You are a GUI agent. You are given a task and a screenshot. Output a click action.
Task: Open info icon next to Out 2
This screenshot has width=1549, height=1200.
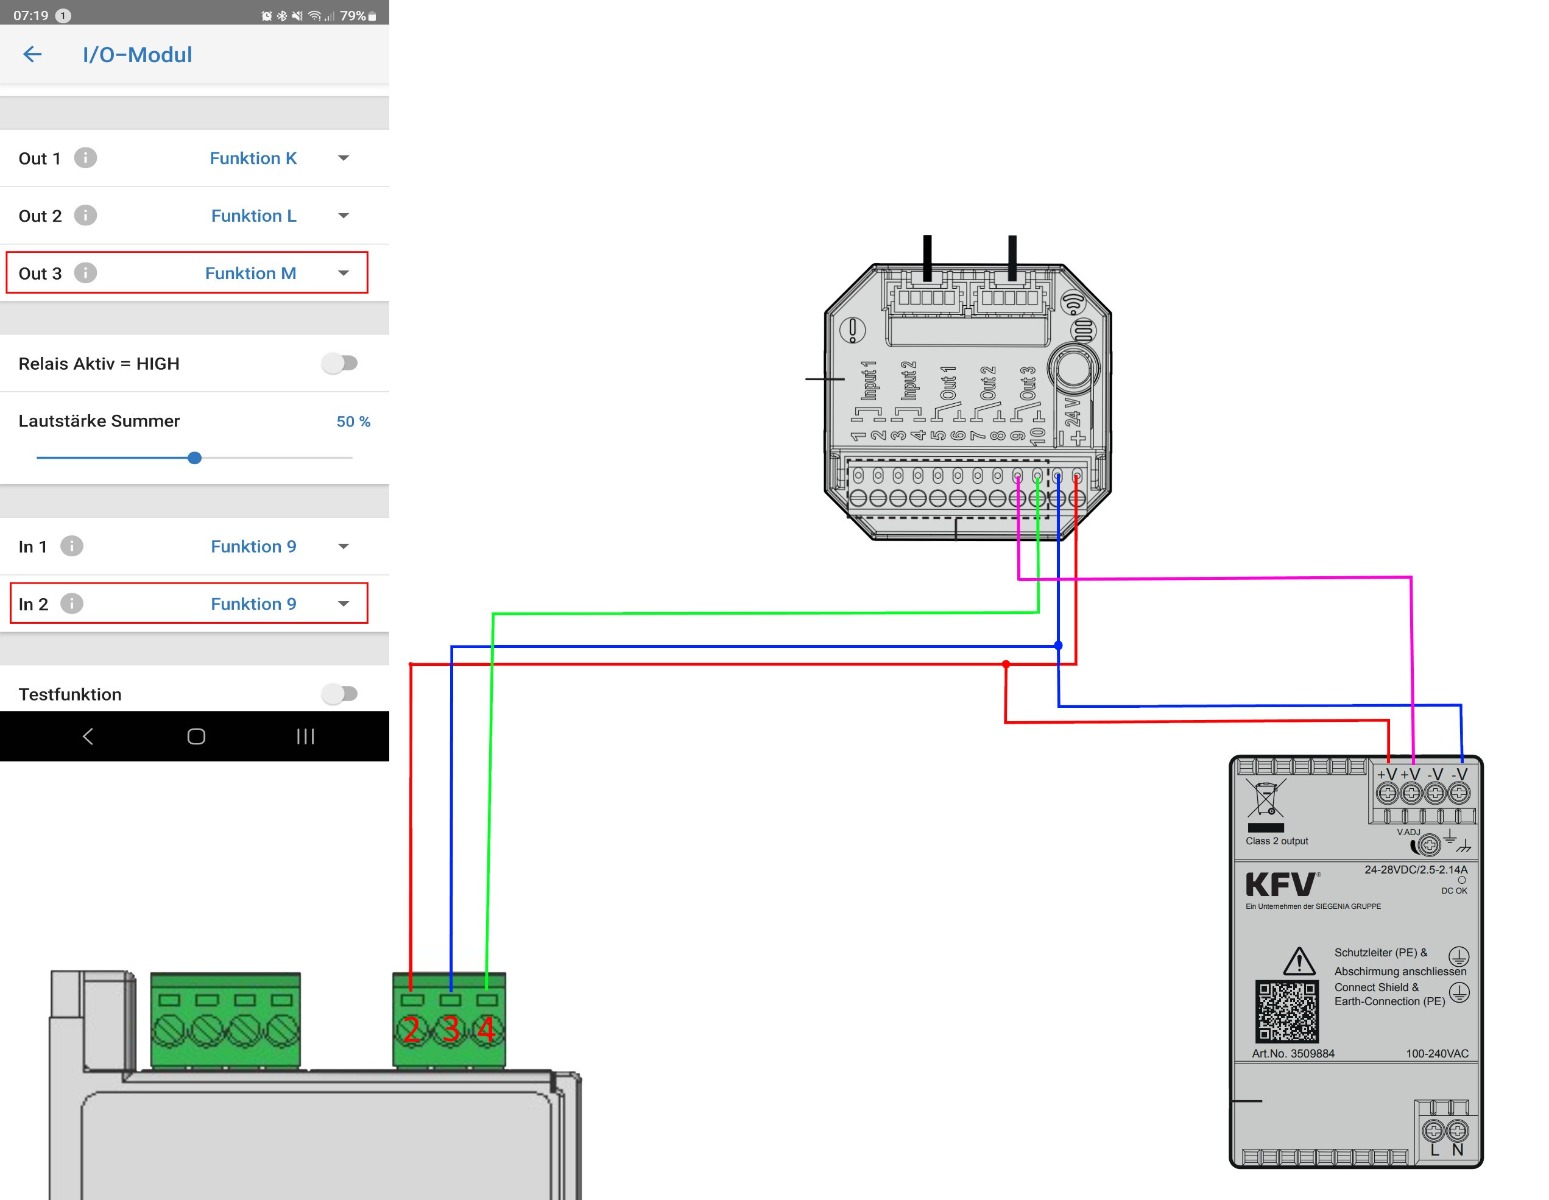(x=86, y=216)
